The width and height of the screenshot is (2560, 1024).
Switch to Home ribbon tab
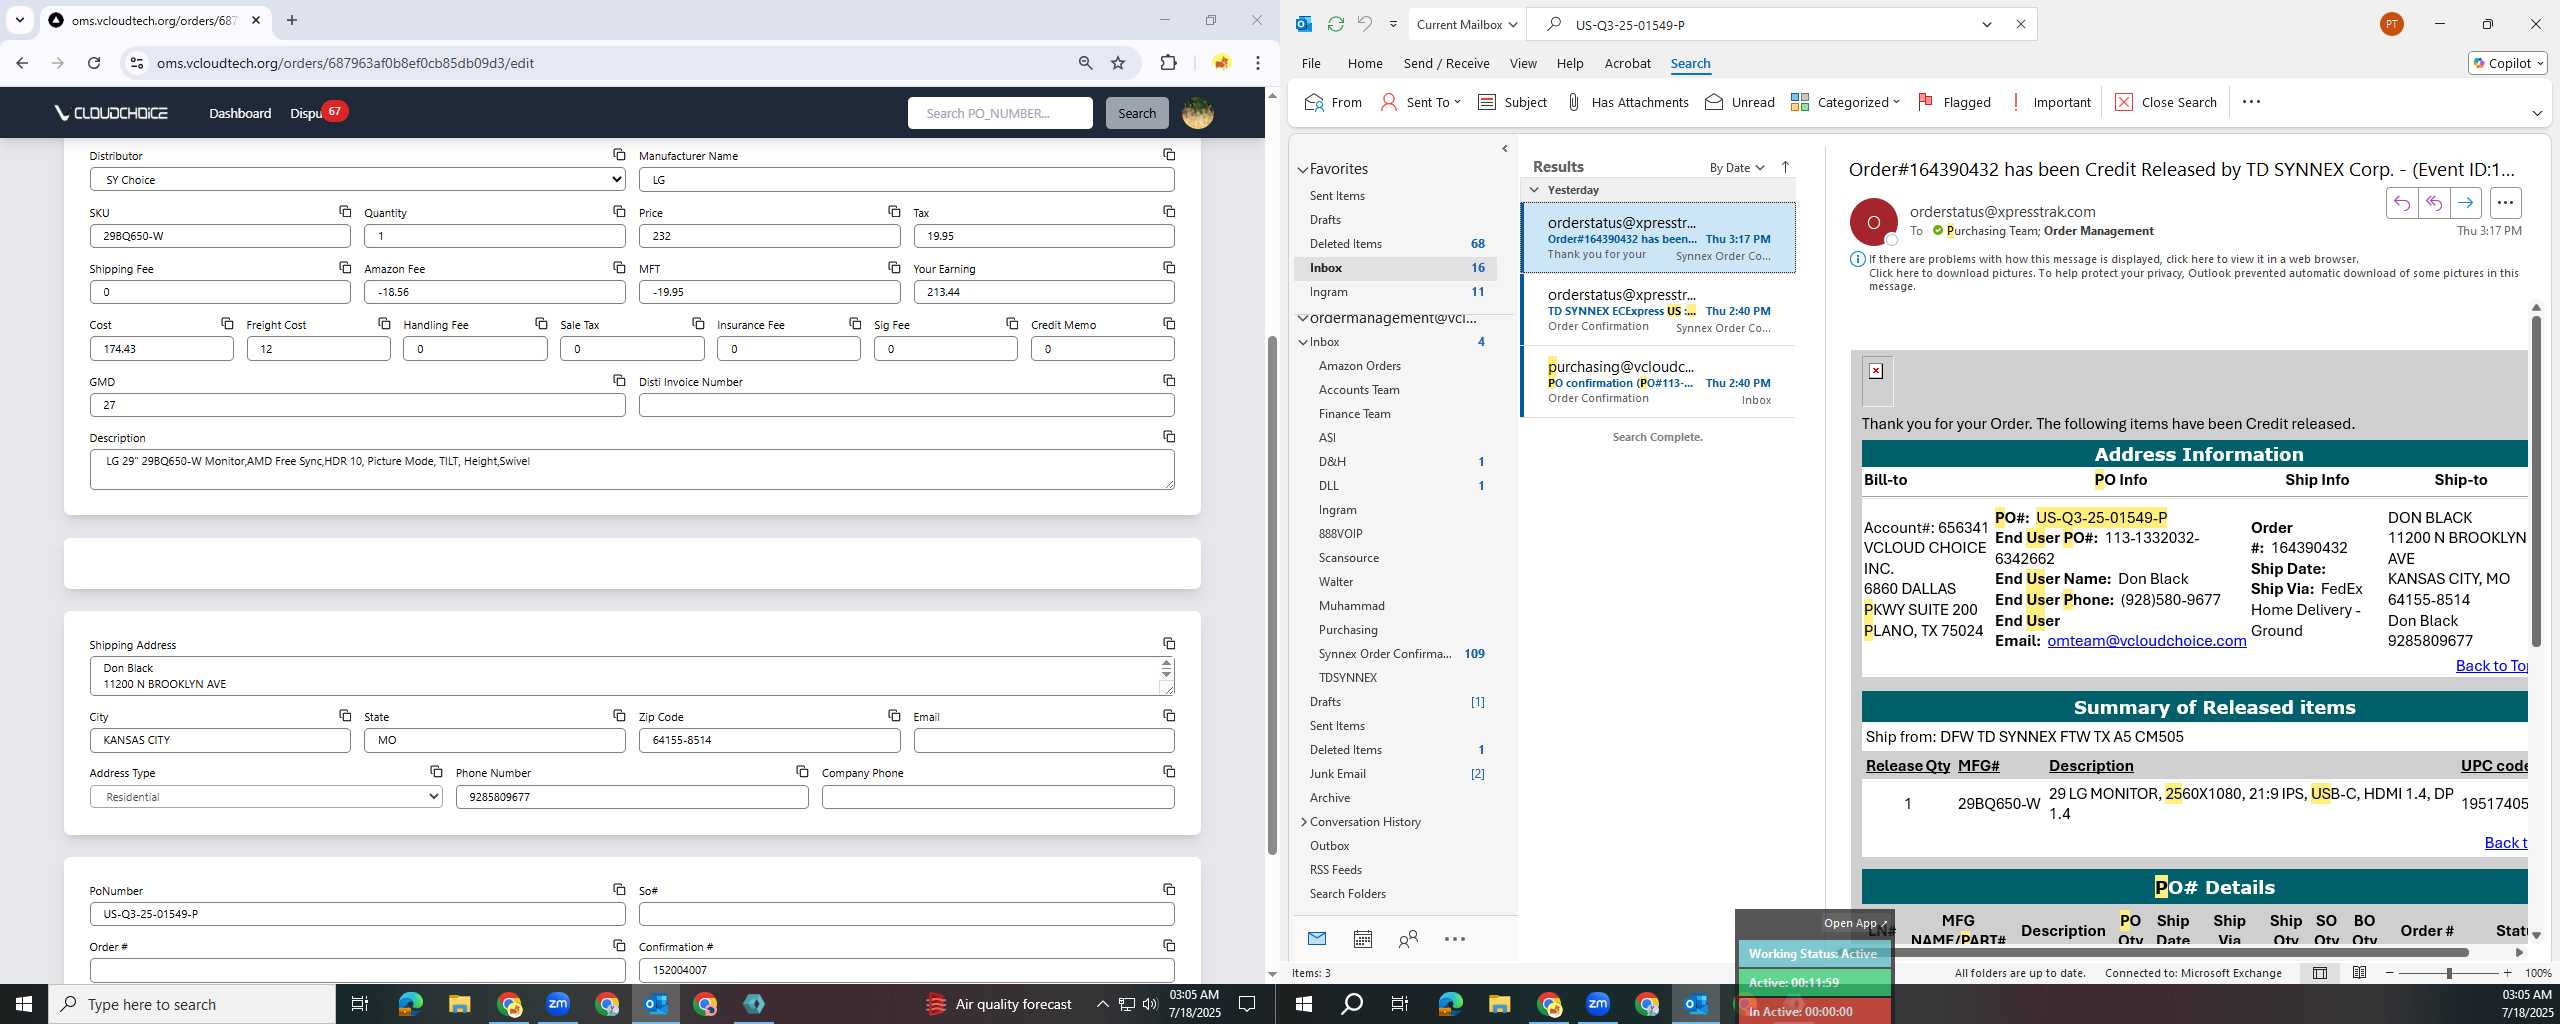click(1365, 63)
